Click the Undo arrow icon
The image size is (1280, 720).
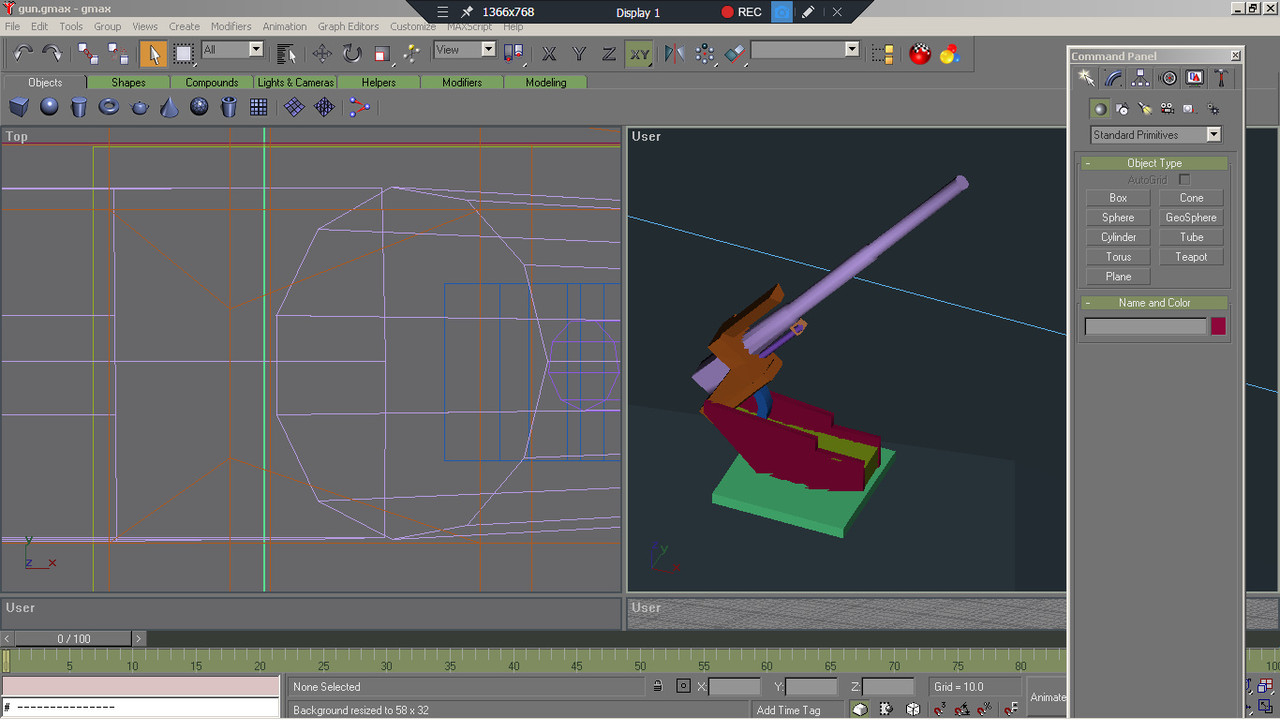(x=23, y=53)
